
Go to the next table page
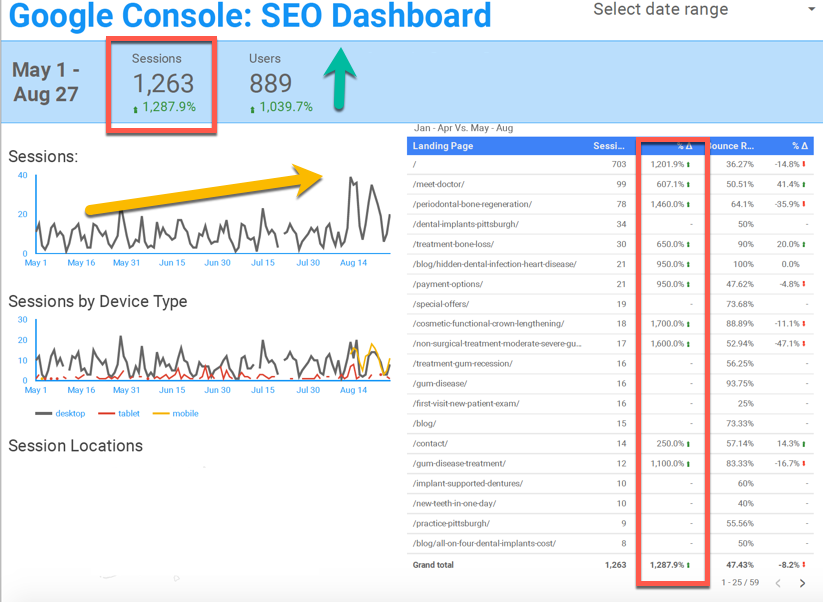click(802, 583)
